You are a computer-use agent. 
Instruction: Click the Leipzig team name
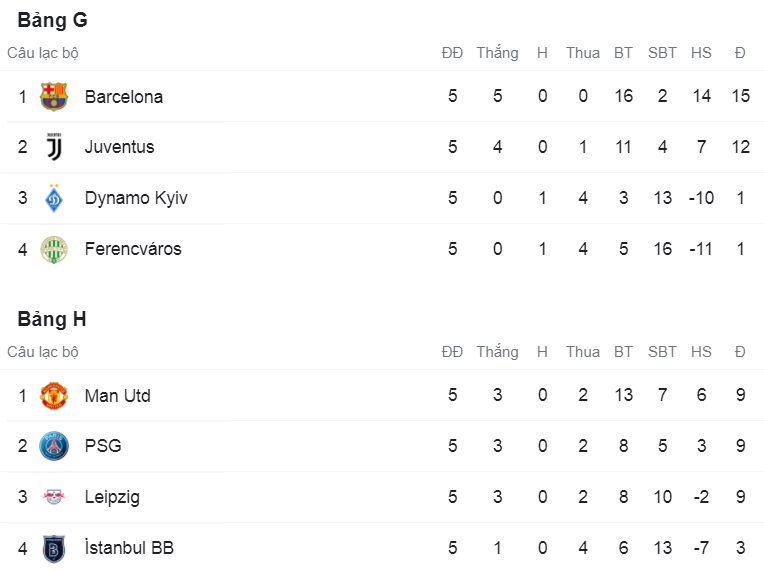(x=112, y=497)
